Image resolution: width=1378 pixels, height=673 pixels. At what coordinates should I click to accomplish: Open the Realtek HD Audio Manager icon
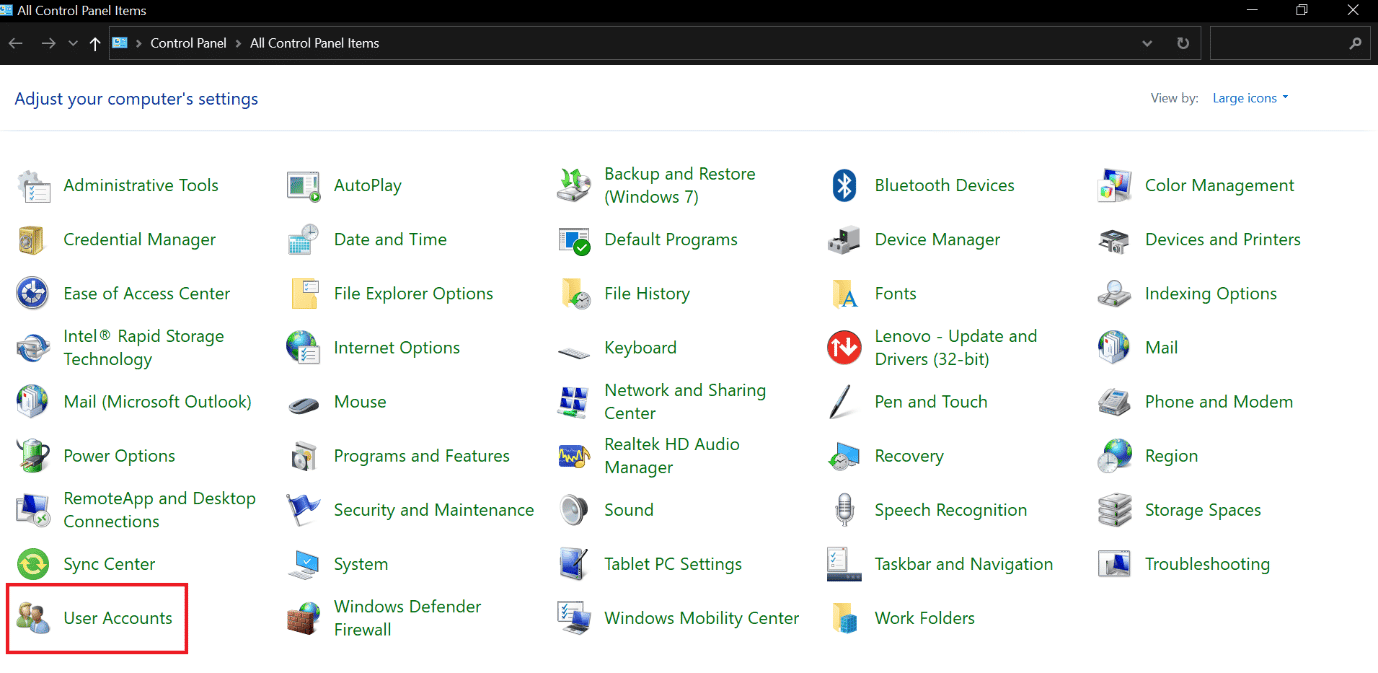[574, 456]
